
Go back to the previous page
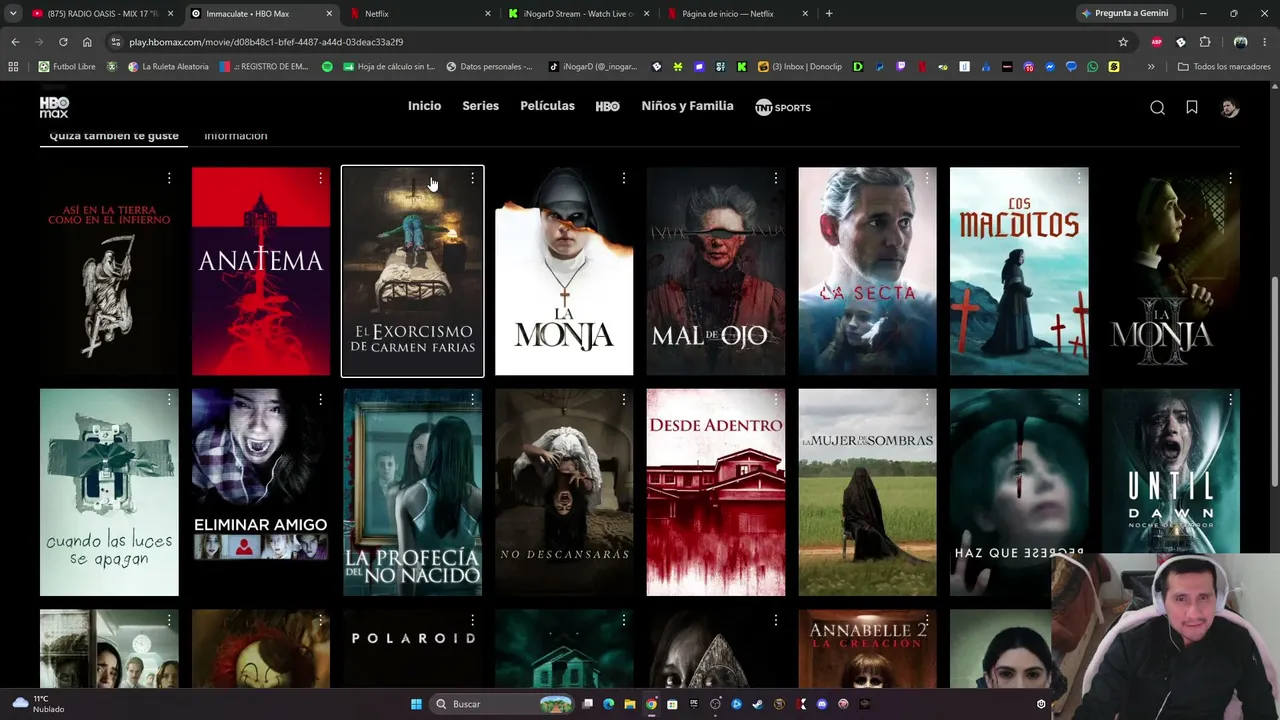point(15,42)
